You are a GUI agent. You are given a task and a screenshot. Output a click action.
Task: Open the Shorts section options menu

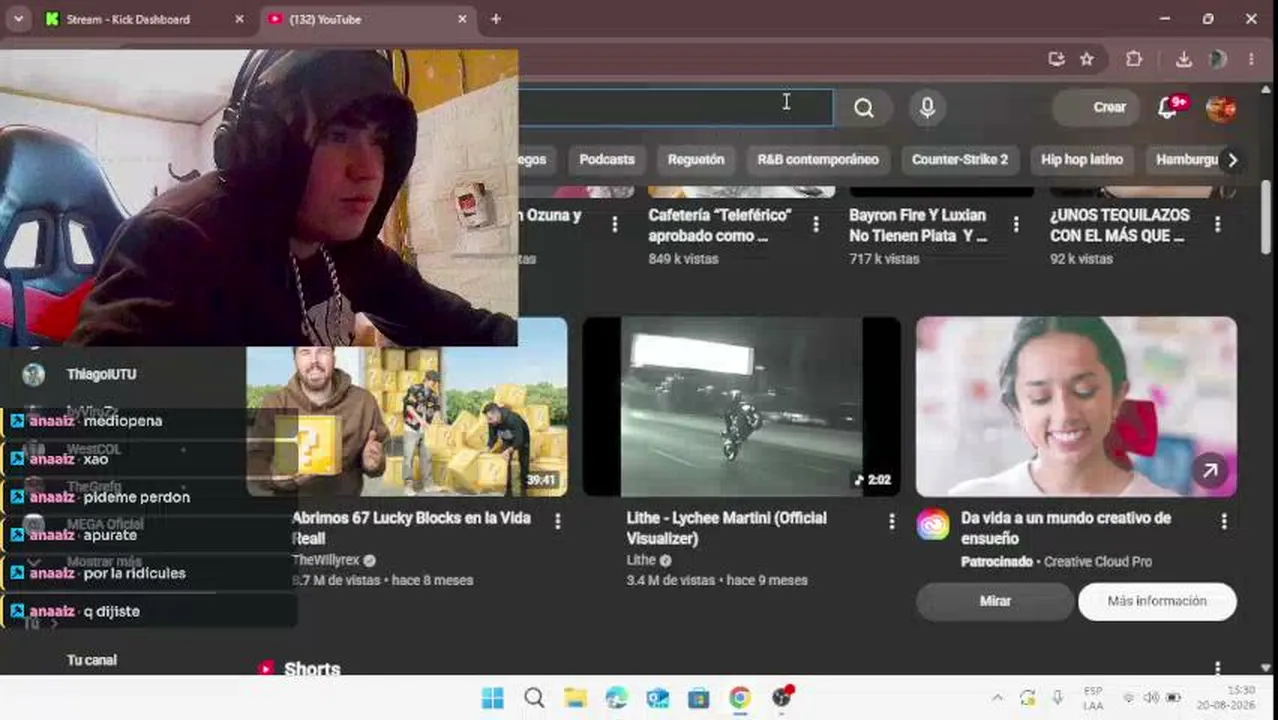point(1217,667)
